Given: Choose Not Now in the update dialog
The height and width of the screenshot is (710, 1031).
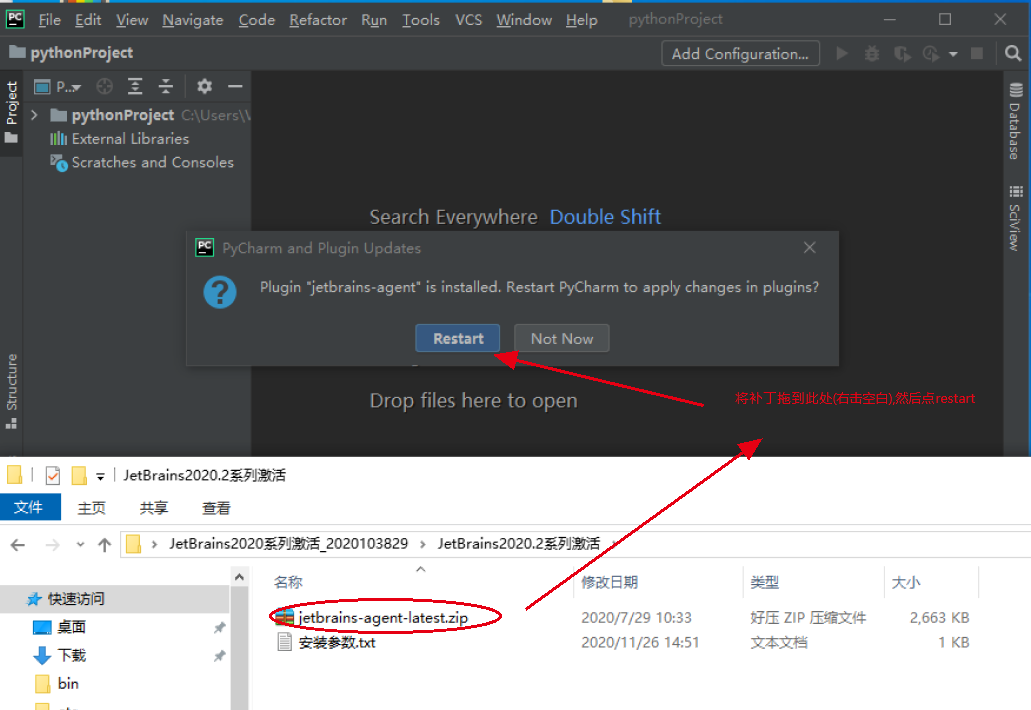Looking at the screenshot, I should [x=562, y=339].
